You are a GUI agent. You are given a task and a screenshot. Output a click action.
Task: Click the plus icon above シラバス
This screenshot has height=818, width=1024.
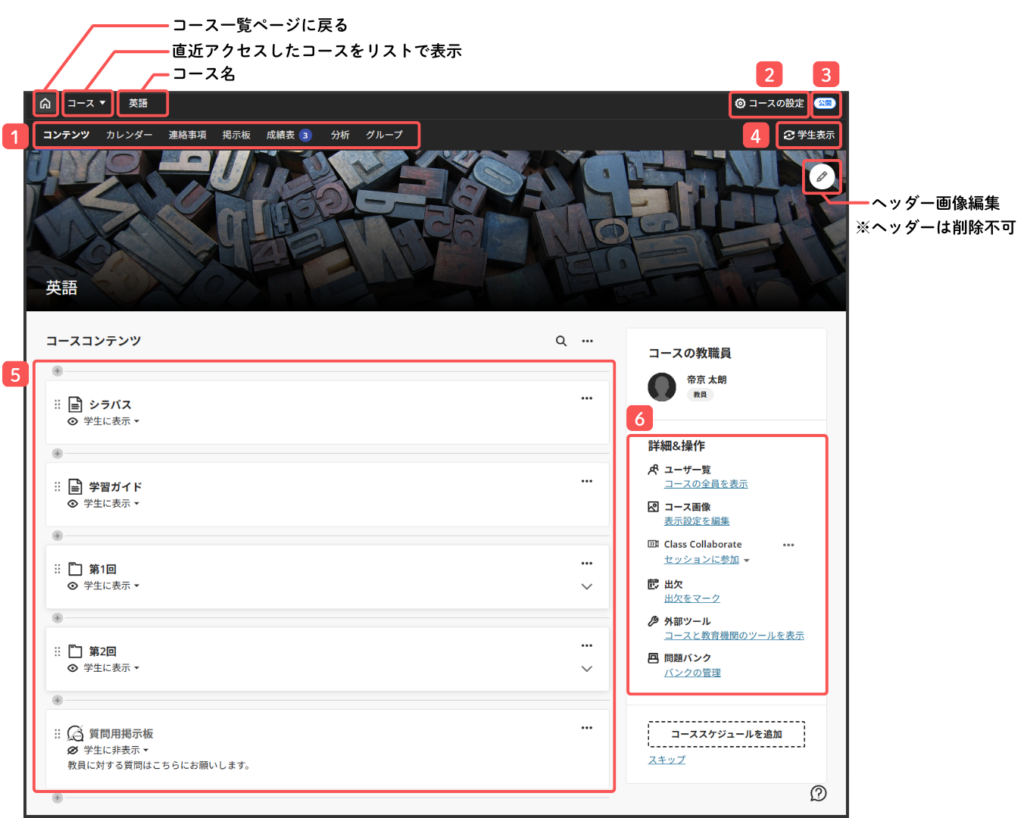click(57, 371)
